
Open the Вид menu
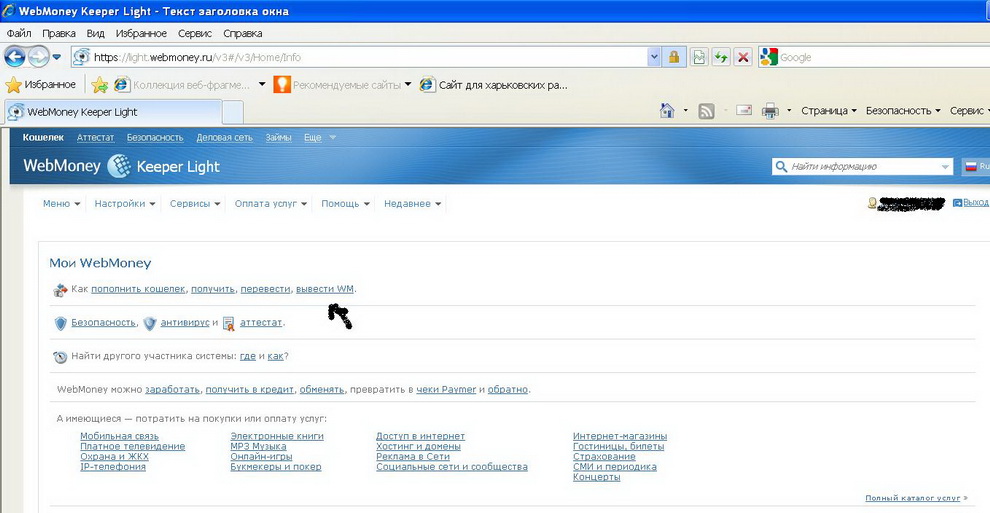pos(95,33)
